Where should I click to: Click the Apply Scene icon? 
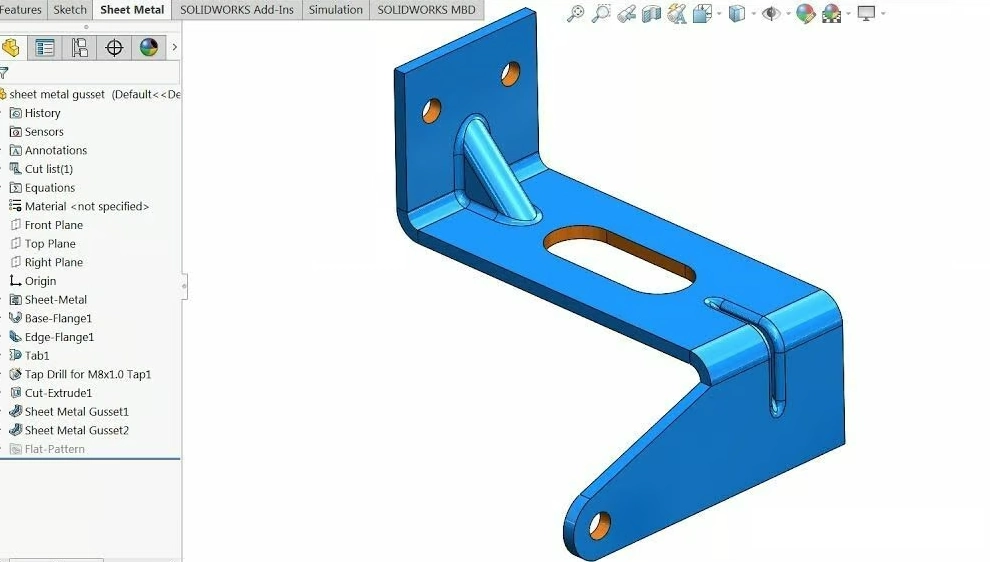831,14
